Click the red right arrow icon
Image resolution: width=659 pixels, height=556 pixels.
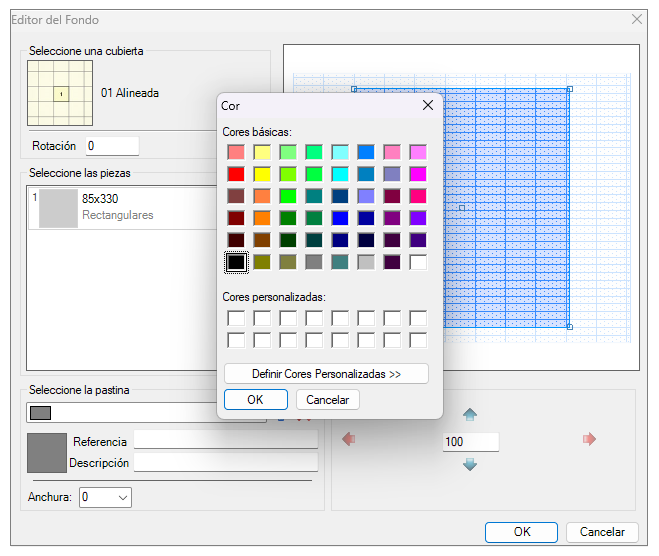click(589, 439)
